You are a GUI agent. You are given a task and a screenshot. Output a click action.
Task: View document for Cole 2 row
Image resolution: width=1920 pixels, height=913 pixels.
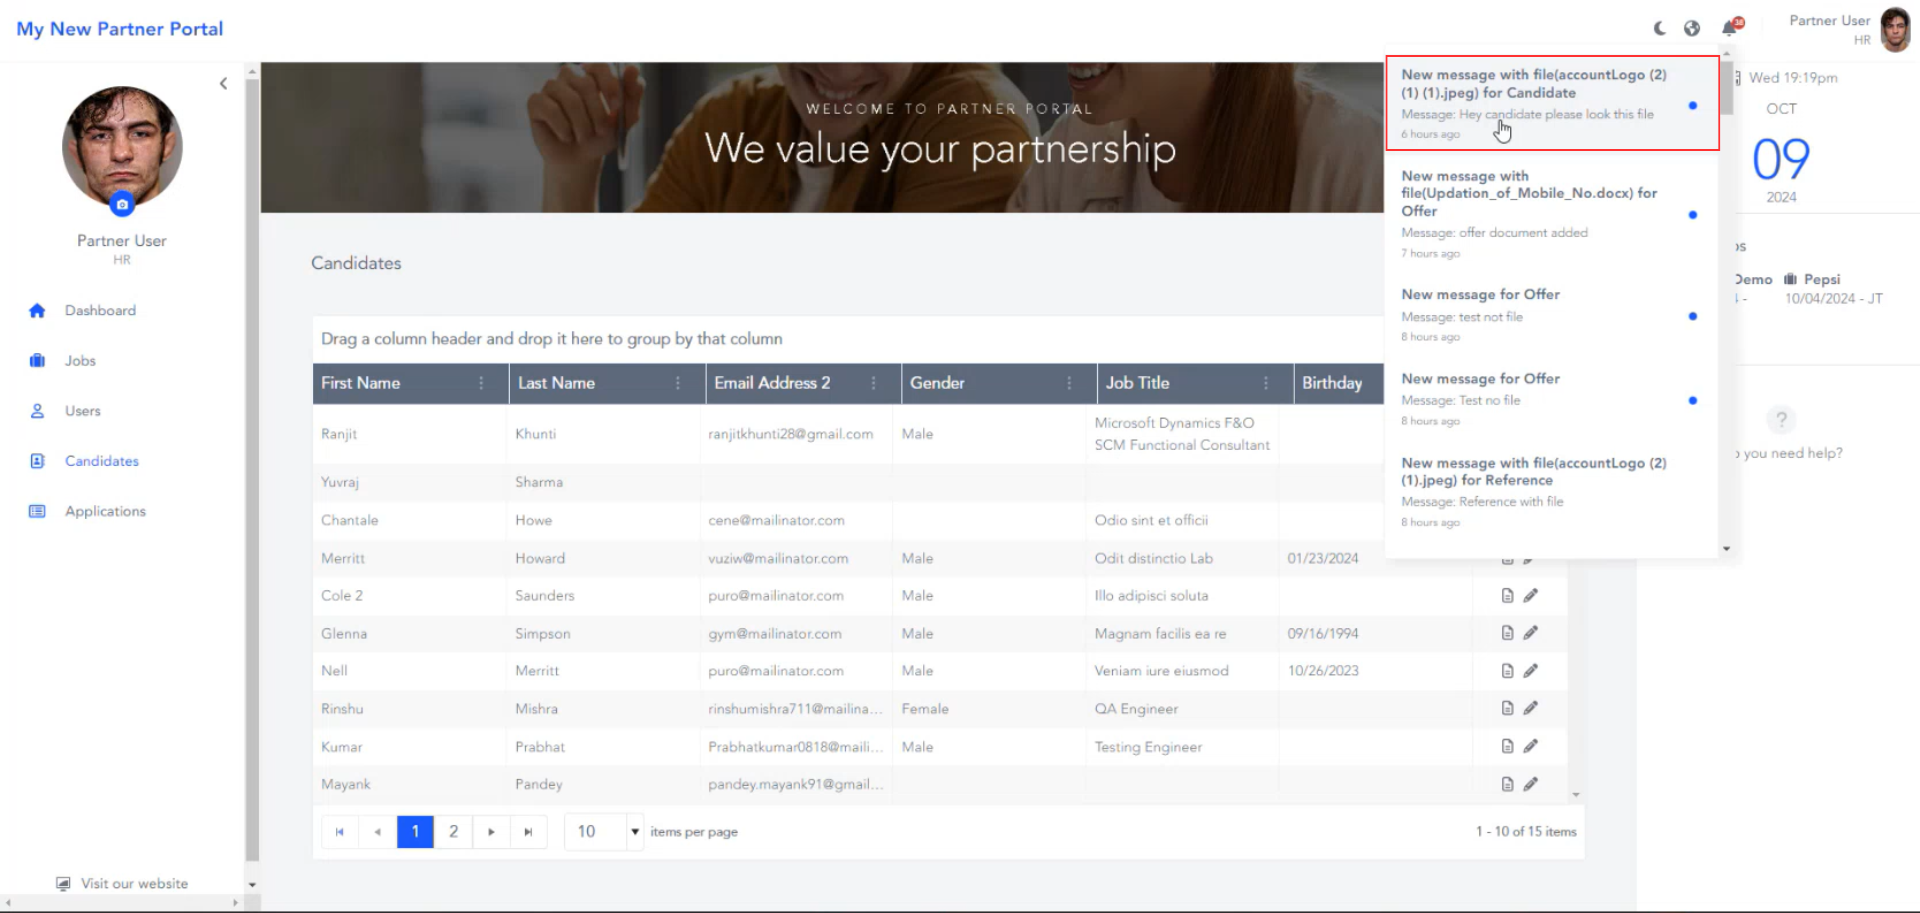[1507, 596]
